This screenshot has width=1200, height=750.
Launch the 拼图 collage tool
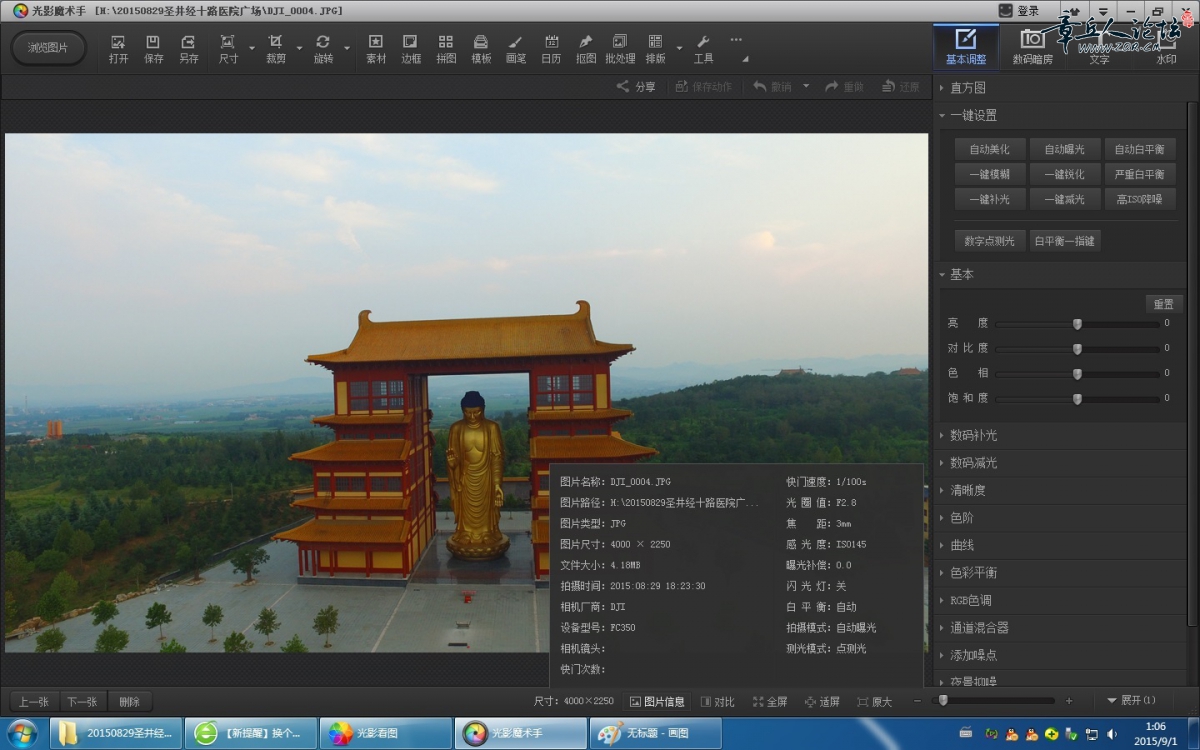pyautogui.click(x=446, y=49)
